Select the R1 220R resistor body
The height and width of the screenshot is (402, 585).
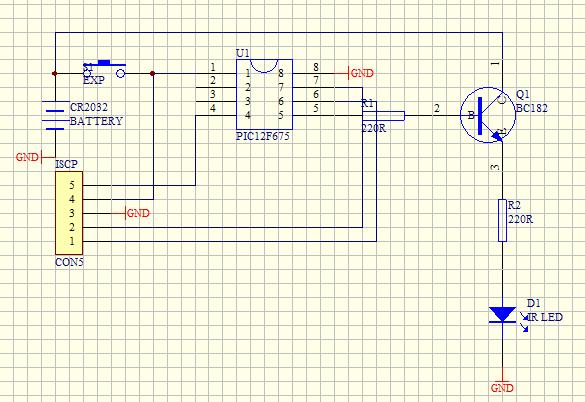[x=384, y=116]
